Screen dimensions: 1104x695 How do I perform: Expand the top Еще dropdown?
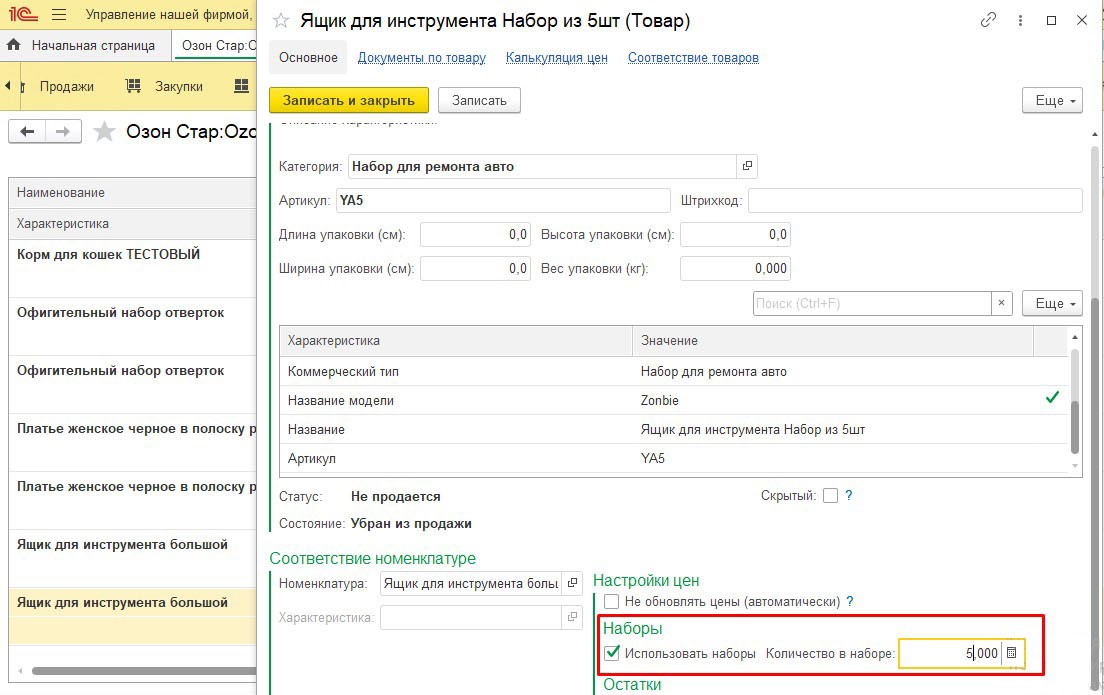1052,101
